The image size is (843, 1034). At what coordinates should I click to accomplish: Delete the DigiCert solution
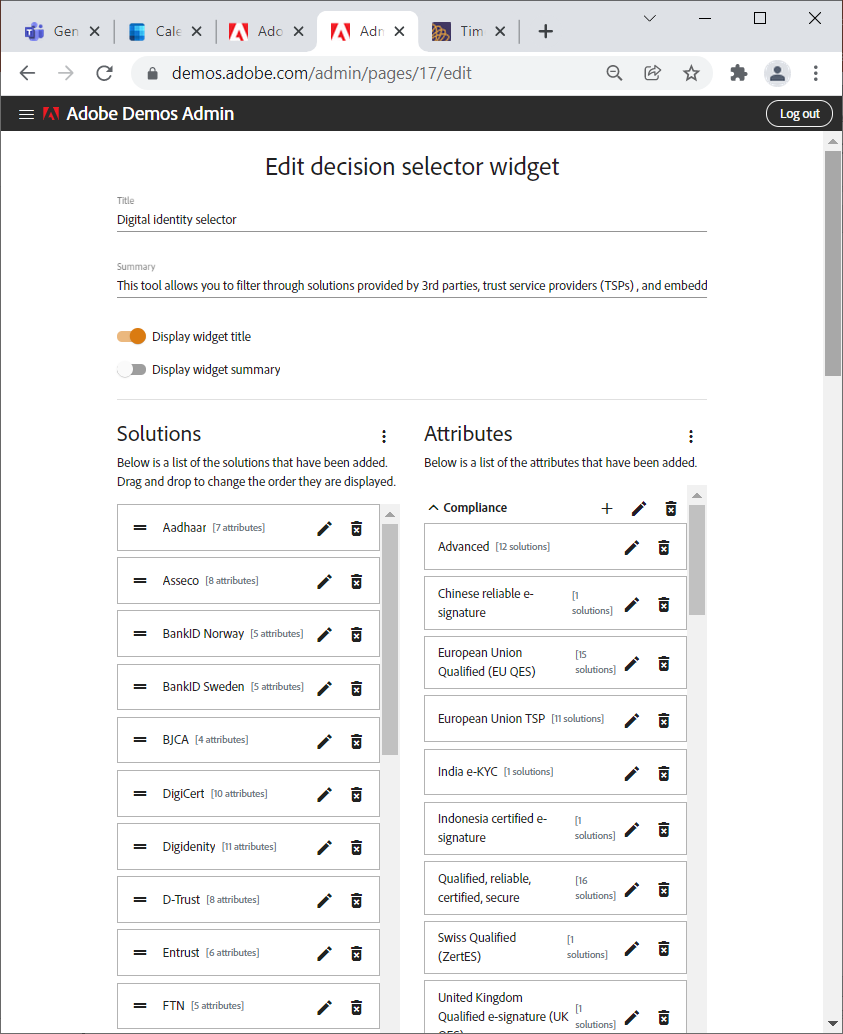click(356, 795)
